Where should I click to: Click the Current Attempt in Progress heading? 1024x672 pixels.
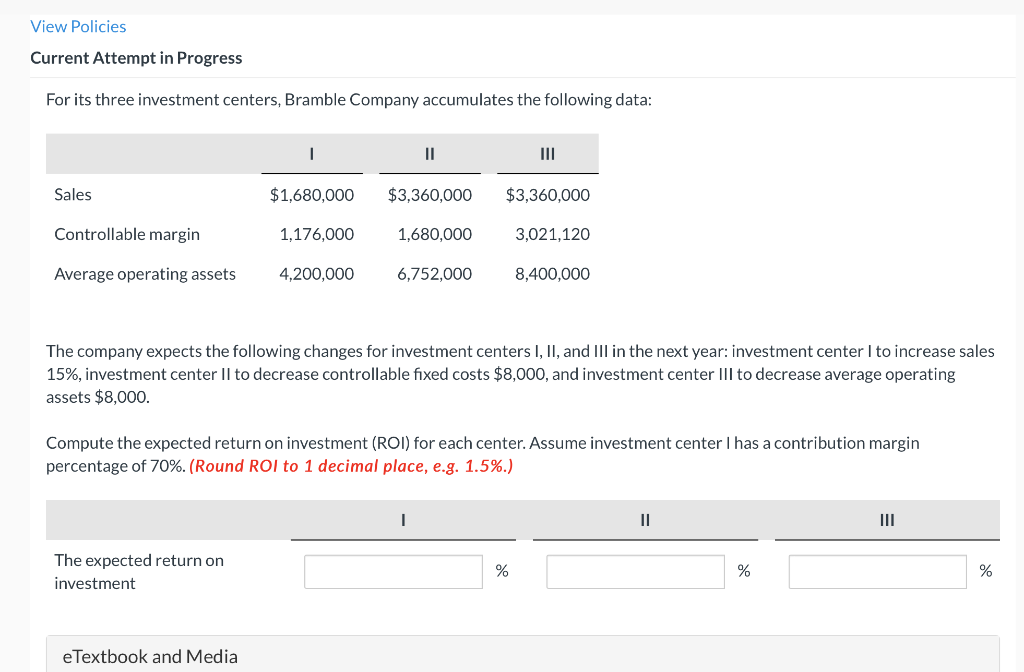(136, 57)
